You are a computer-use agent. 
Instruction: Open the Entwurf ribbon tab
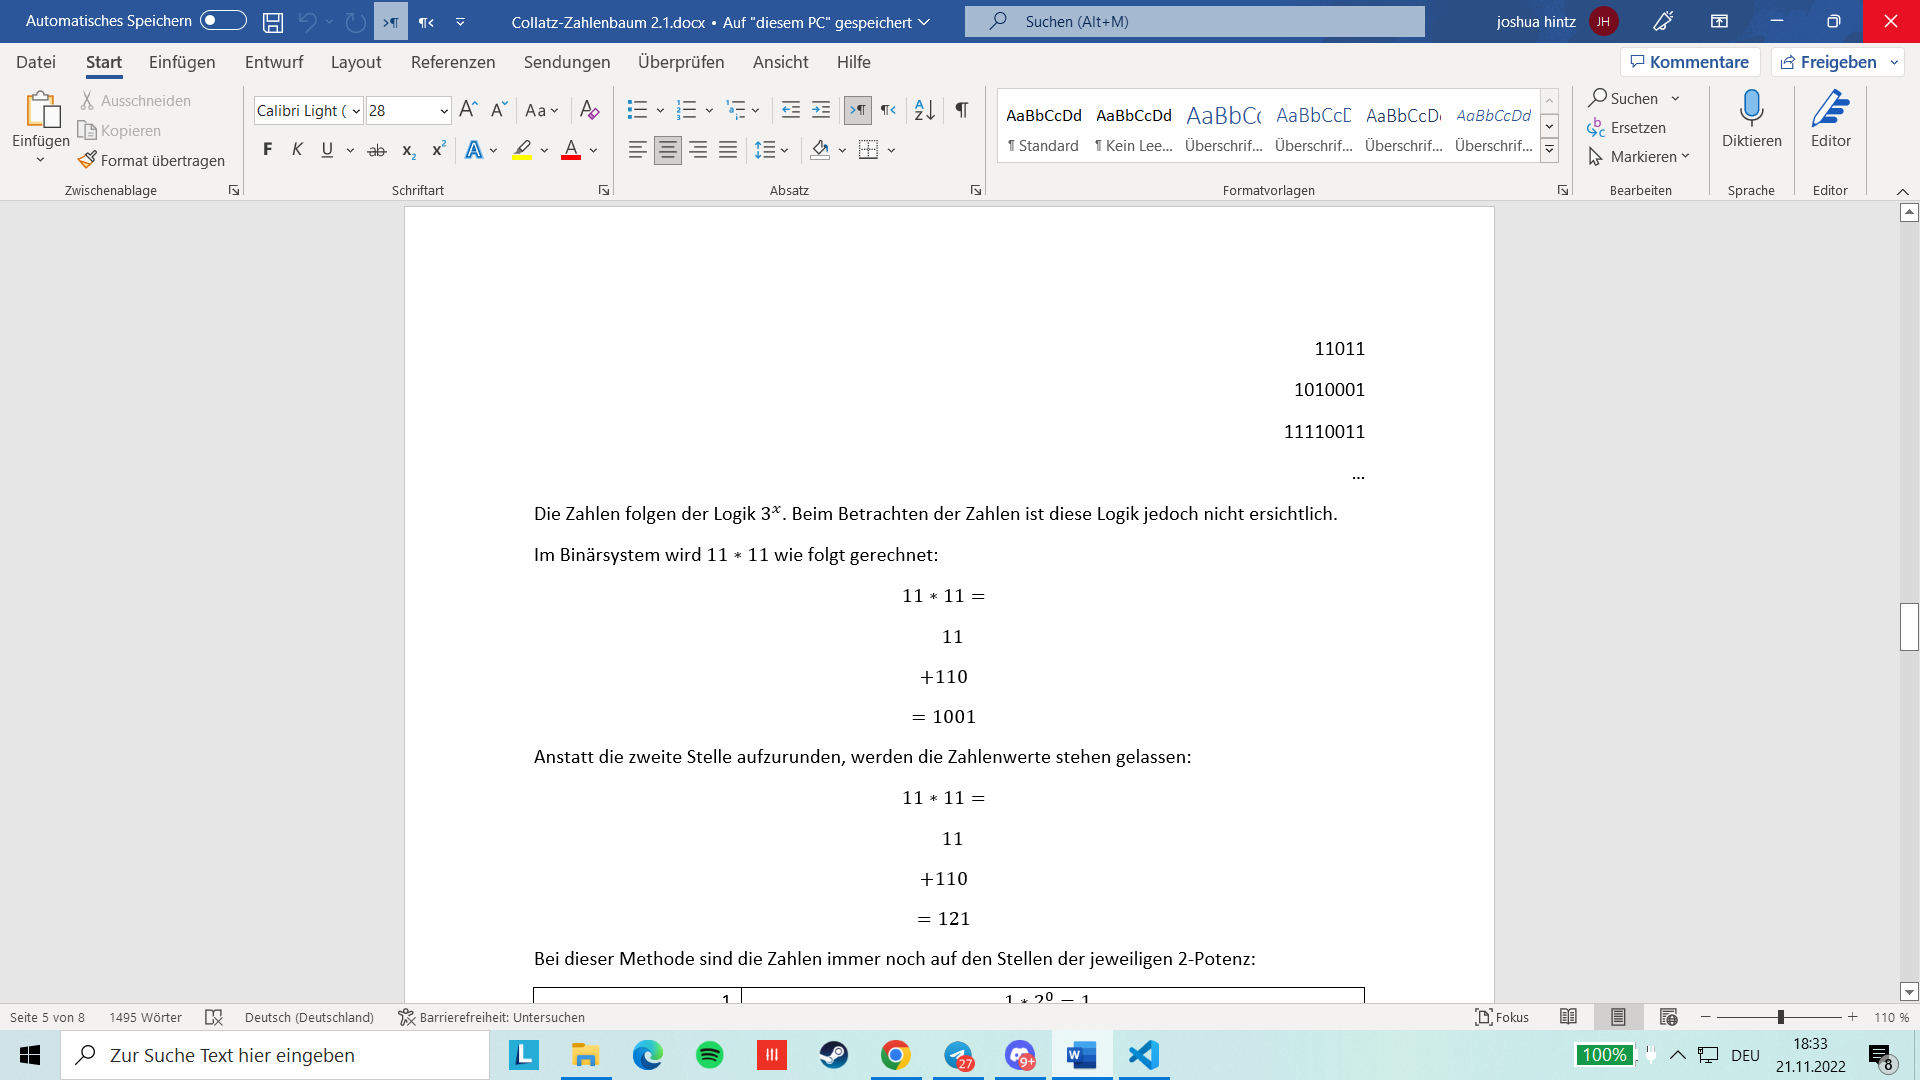pos(274,62)
